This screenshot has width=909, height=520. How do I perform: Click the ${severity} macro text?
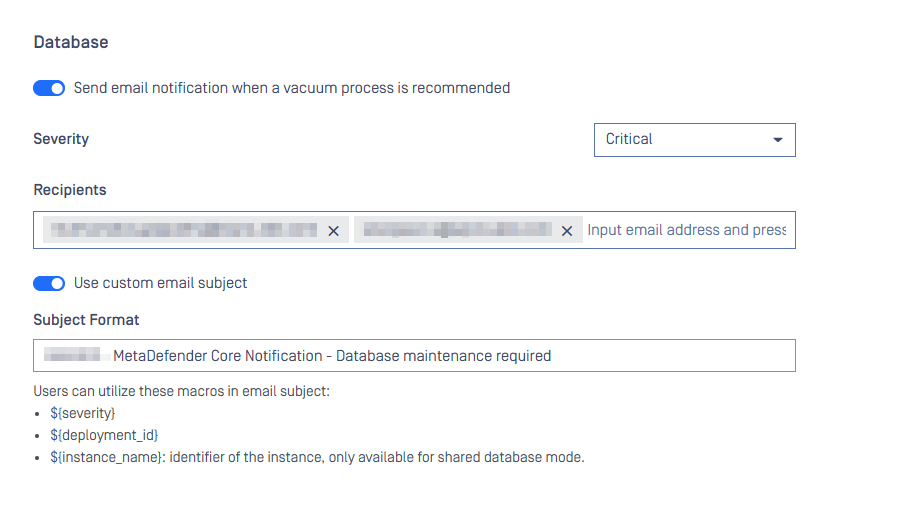[83, 413]
